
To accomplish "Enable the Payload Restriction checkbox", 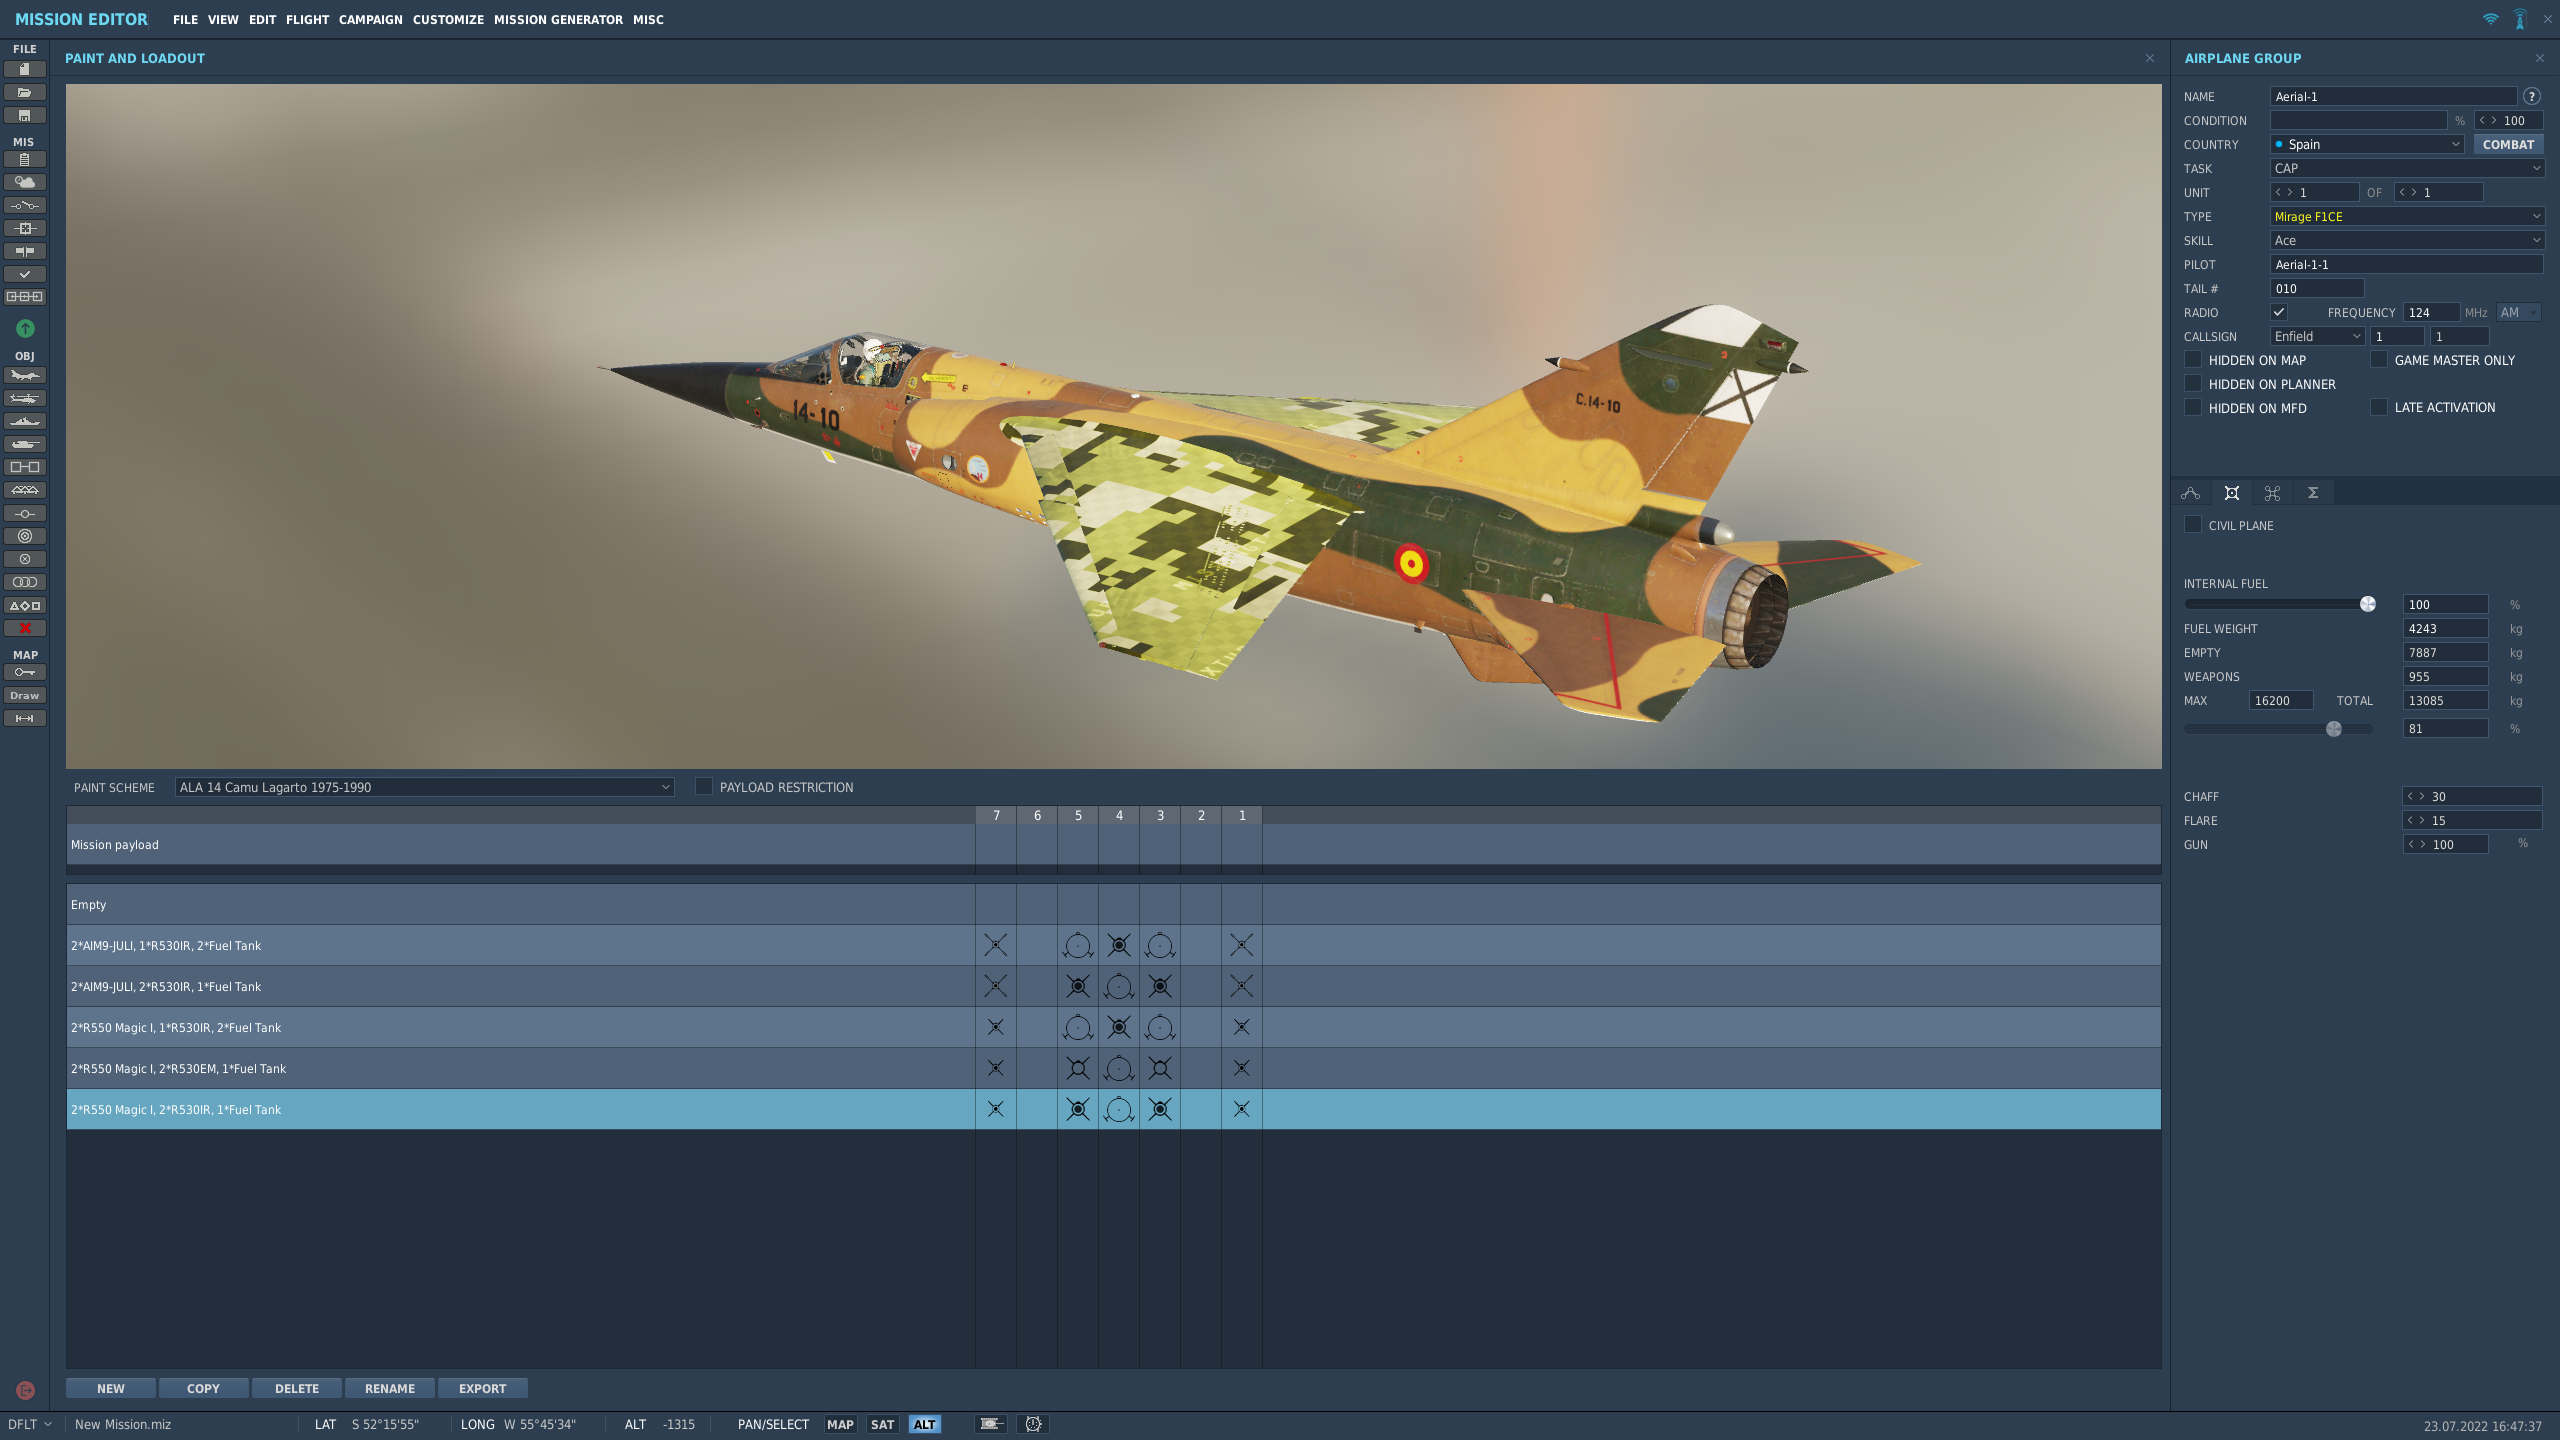I will (704, 787).
